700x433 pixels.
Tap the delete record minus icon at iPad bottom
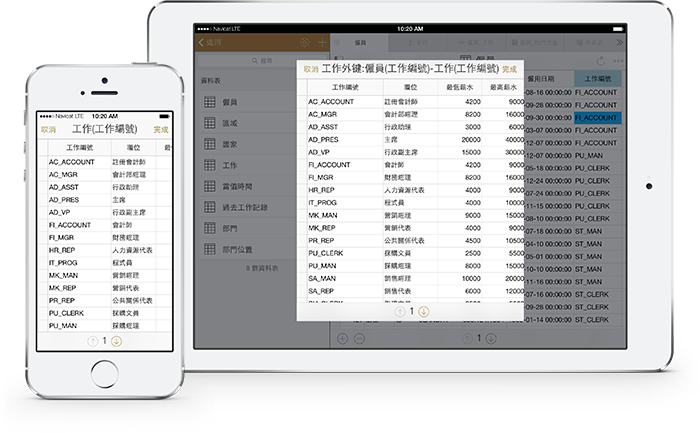click(359, 339)
